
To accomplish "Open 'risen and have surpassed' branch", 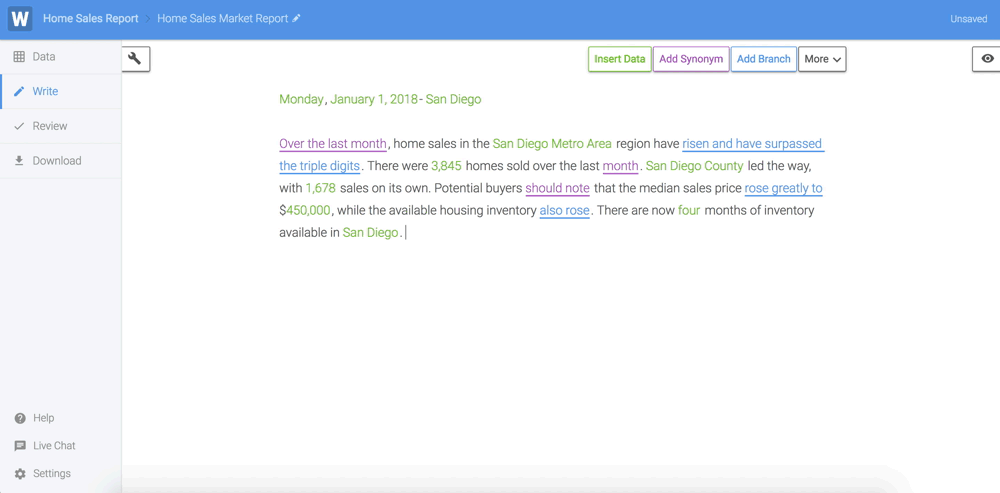I will coord(753,144).
